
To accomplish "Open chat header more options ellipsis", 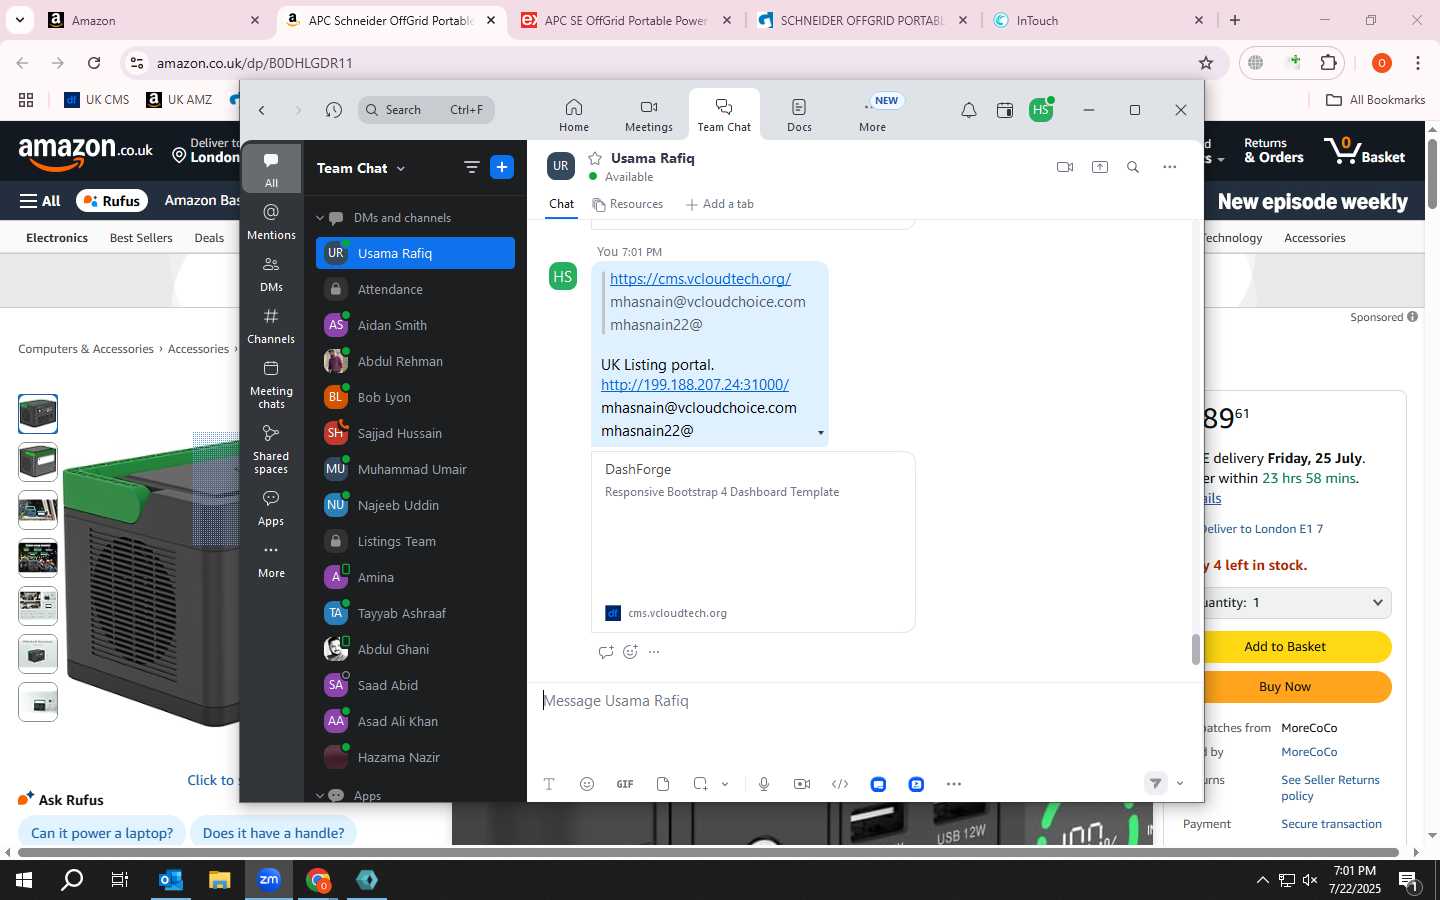I will (x=1170, y=167).
